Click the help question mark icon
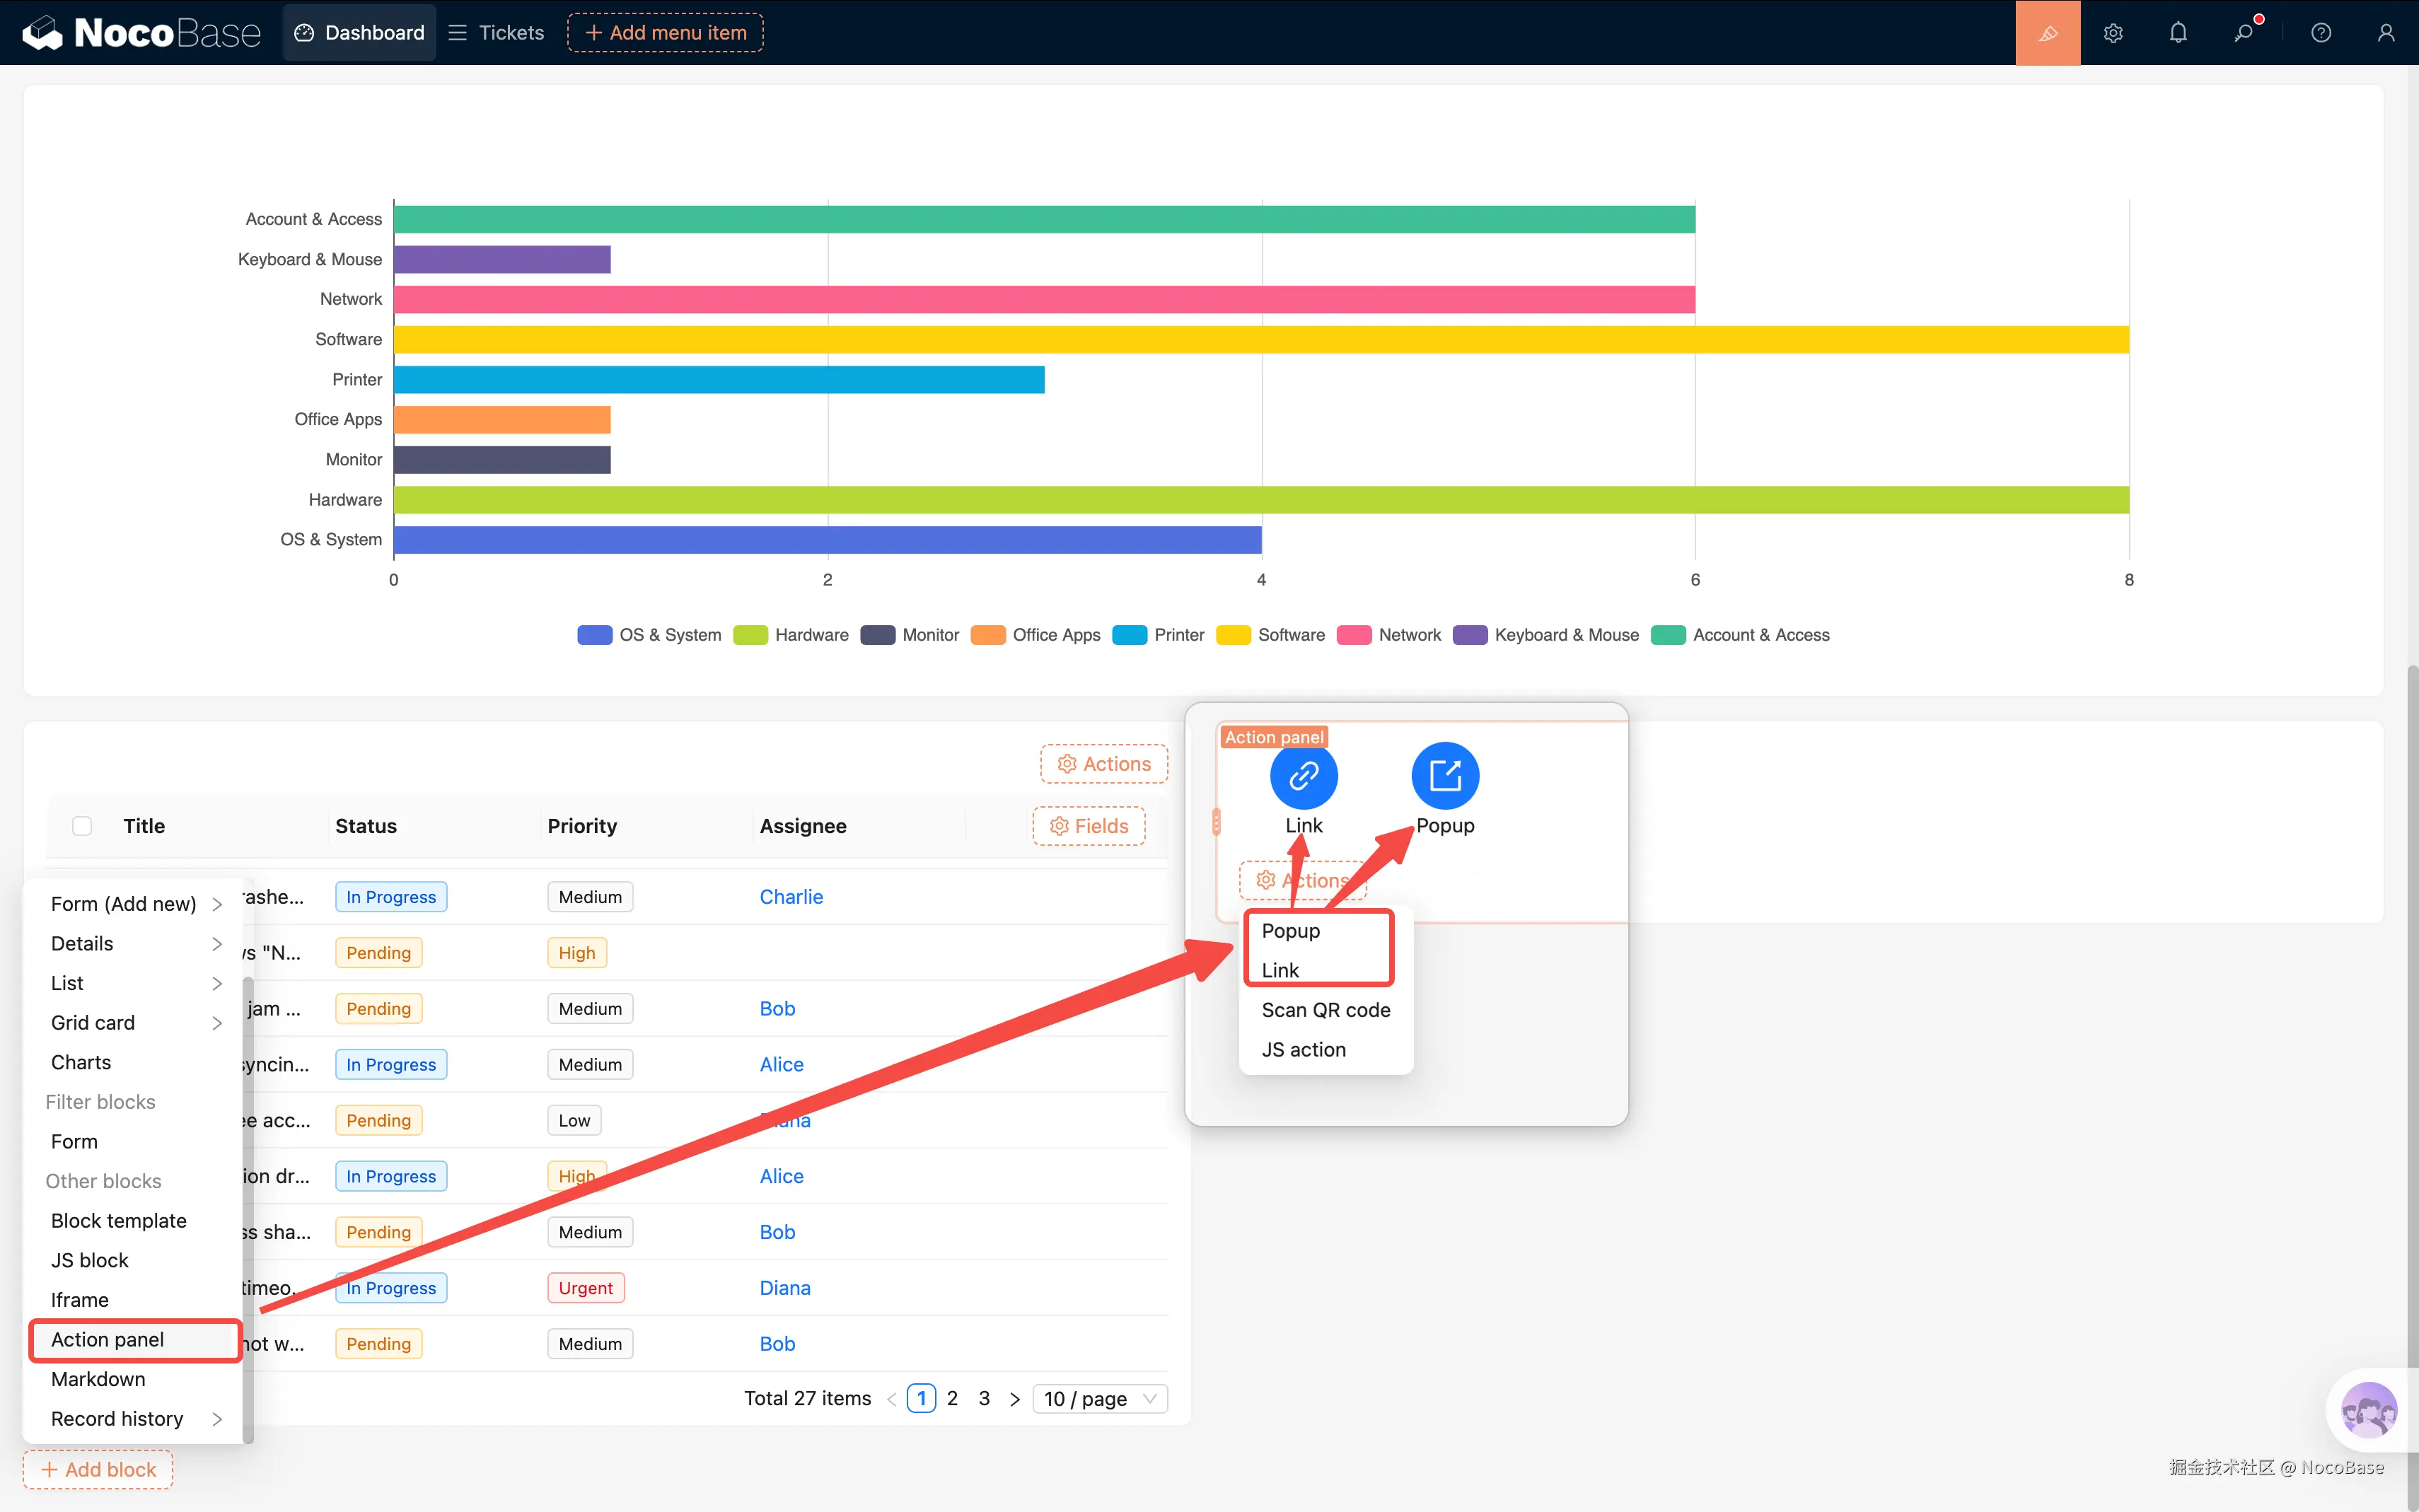Screen dimensions: 2419x1512 (2321, 33)
